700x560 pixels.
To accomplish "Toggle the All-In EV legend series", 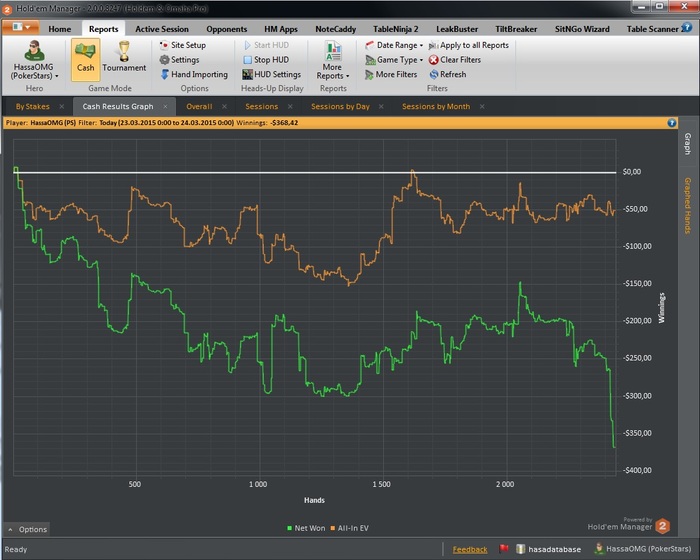I will point(349,528).
